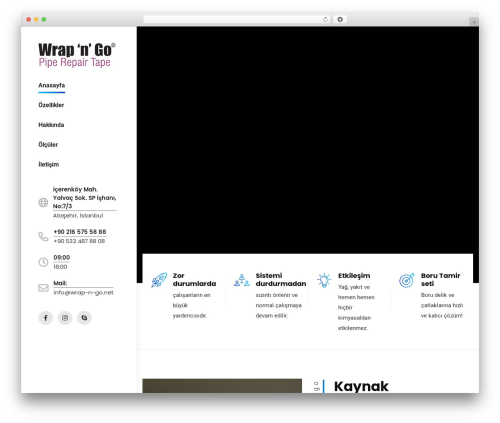The height and width of the screenshot is (423, 500).
Task: Open the Facebook social icon
Action: tap(46, 318)
